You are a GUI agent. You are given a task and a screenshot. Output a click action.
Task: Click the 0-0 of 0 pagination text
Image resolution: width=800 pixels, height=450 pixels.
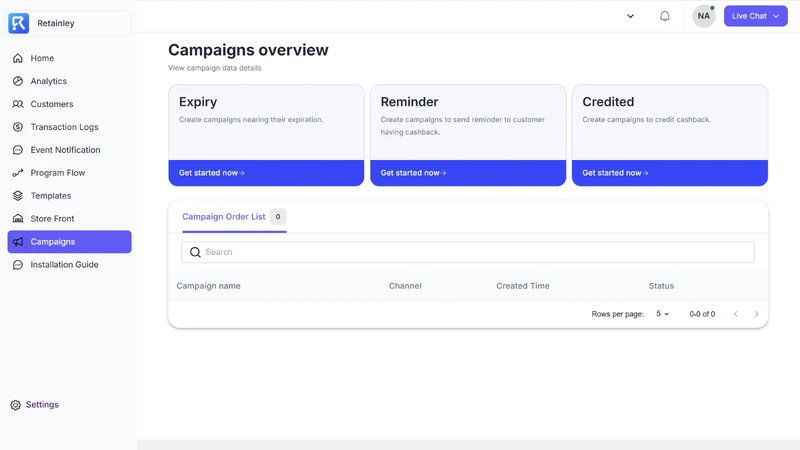(x=702, y=314)
